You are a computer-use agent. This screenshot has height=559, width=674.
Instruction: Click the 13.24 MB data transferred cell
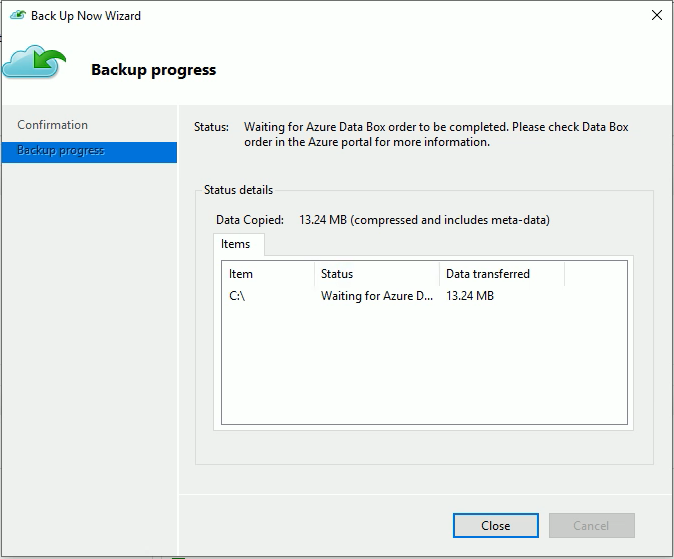click(470, 296)
